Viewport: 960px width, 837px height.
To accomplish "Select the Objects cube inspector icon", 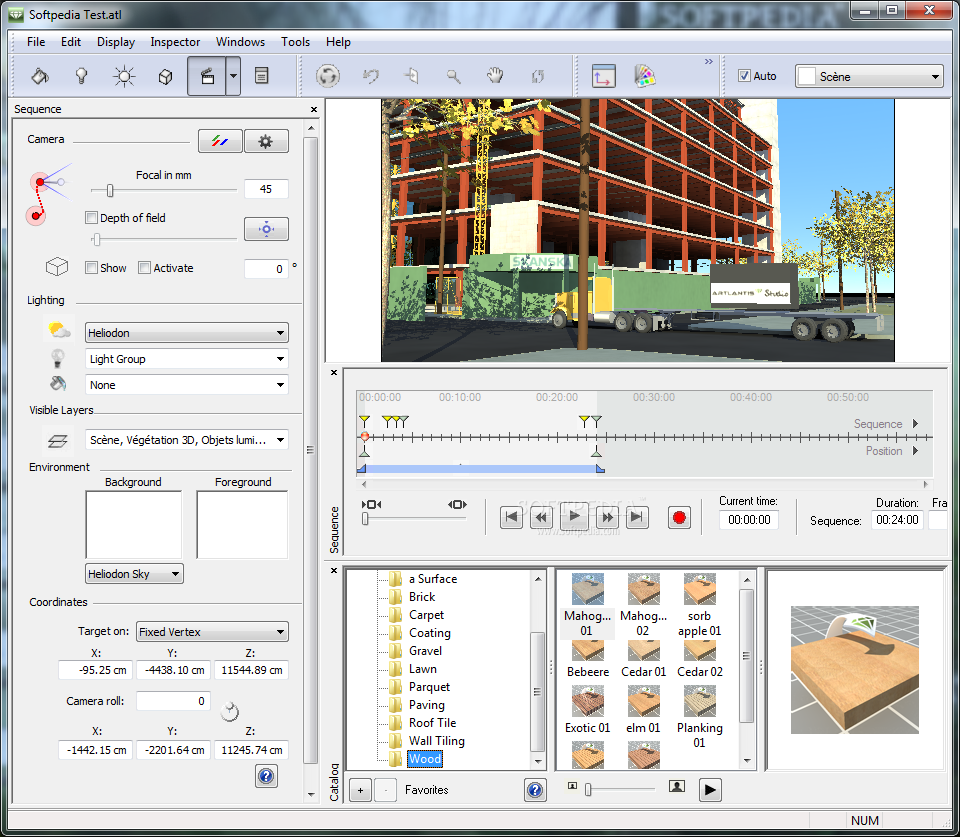I will 165,75.
